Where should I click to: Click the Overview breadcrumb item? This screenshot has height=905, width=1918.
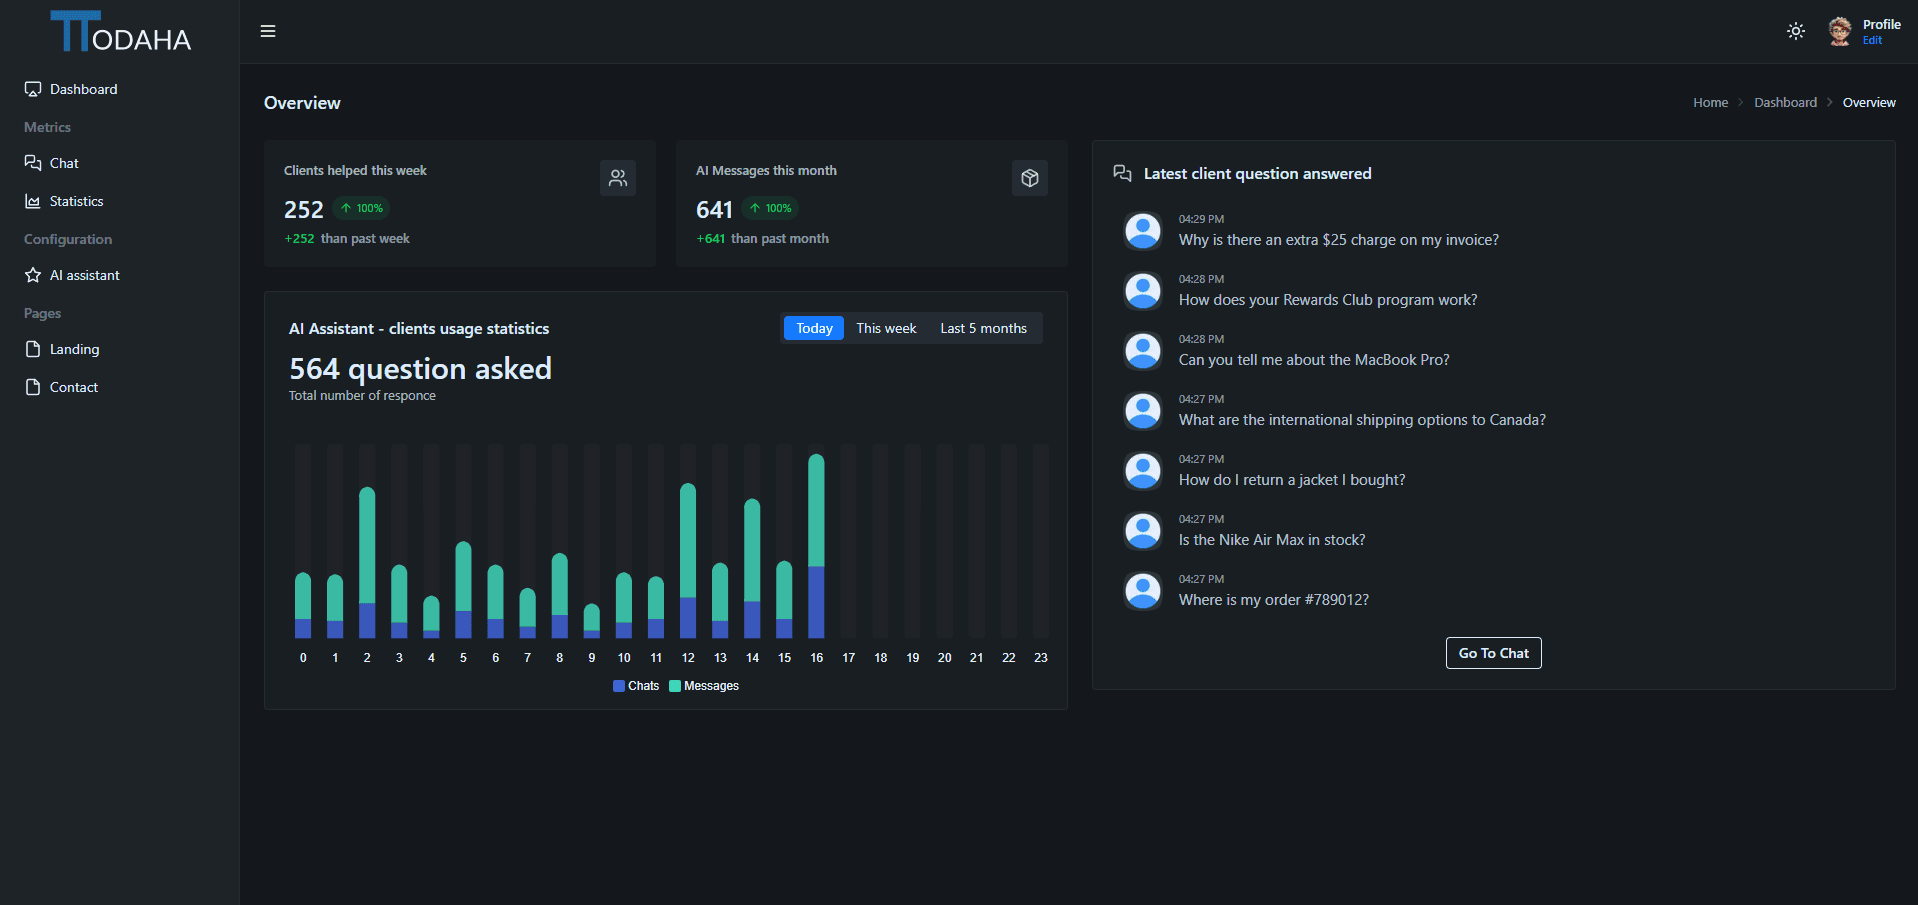coord(1869,102)
